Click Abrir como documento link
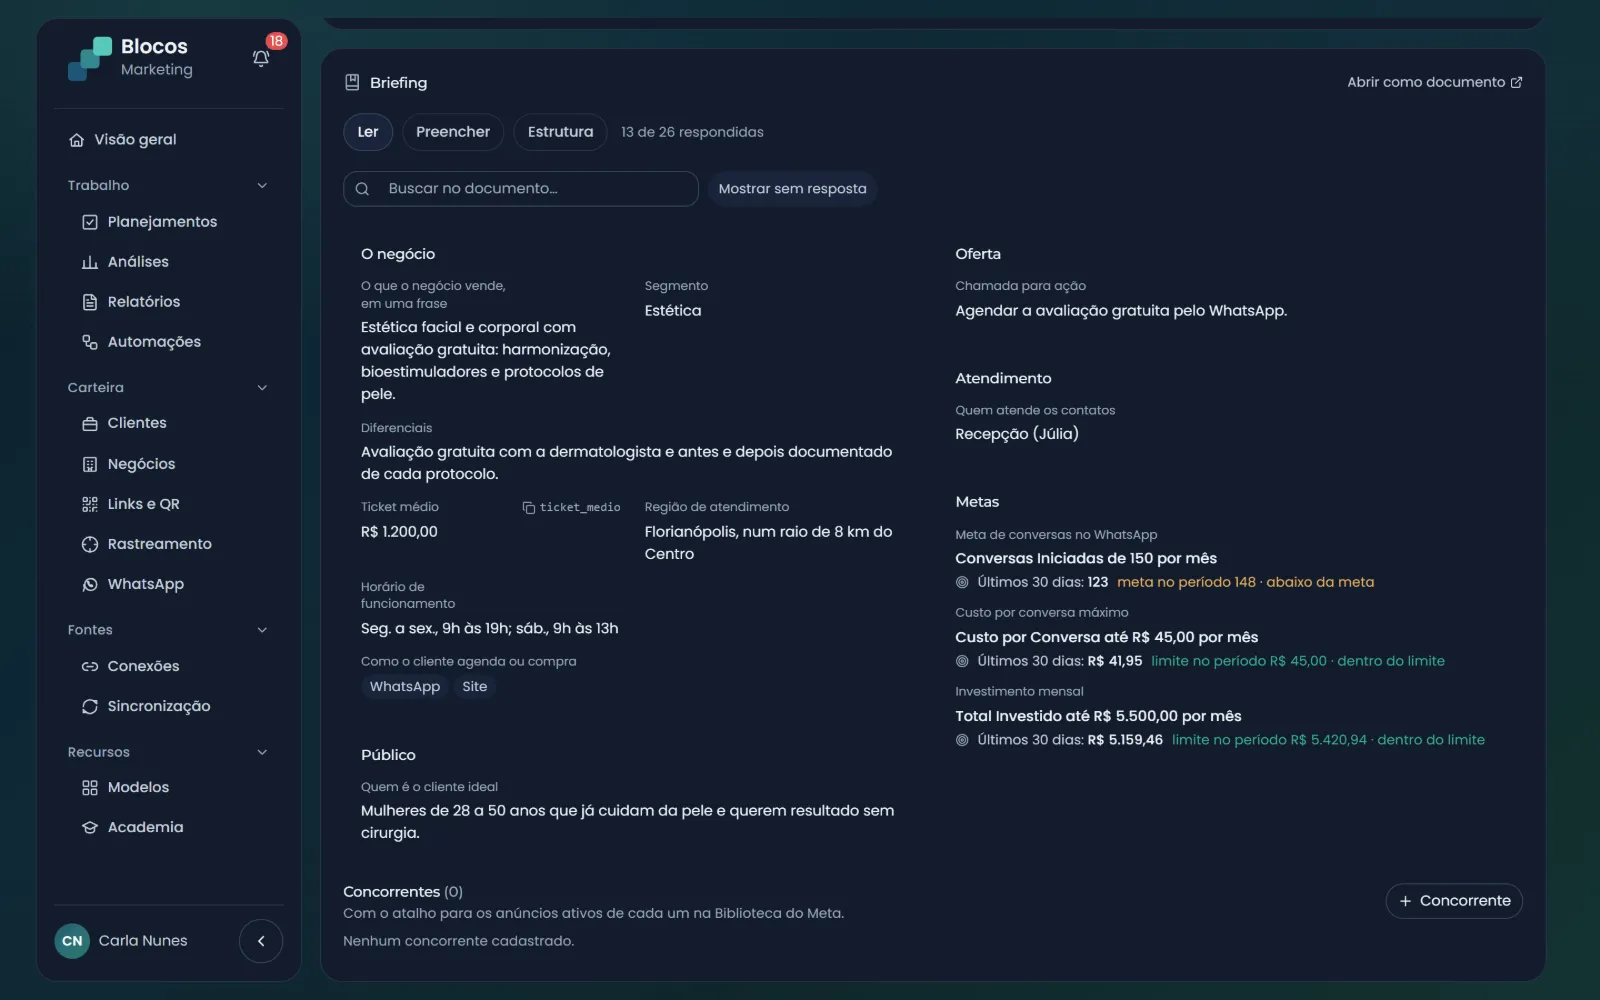This screenshot has width=1600, height=1000. point(1434,82)
